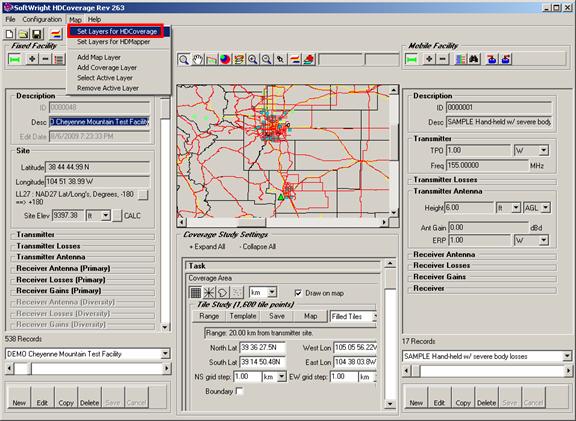The width and height of the screenshot is (576, 421).
Task: Open the Coverage Area km unit dropdown
Action: (272, 292)
